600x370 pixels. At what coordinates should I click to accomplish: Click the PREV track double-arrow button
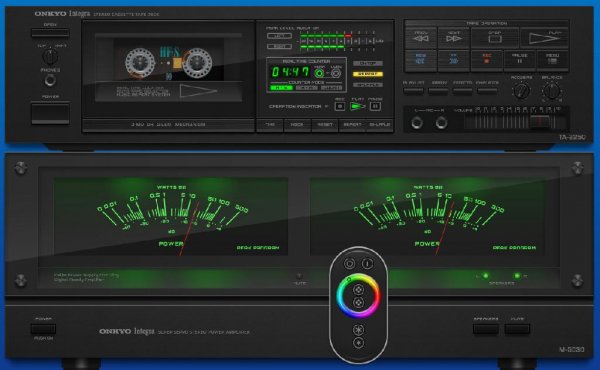[x=421, y=38]
